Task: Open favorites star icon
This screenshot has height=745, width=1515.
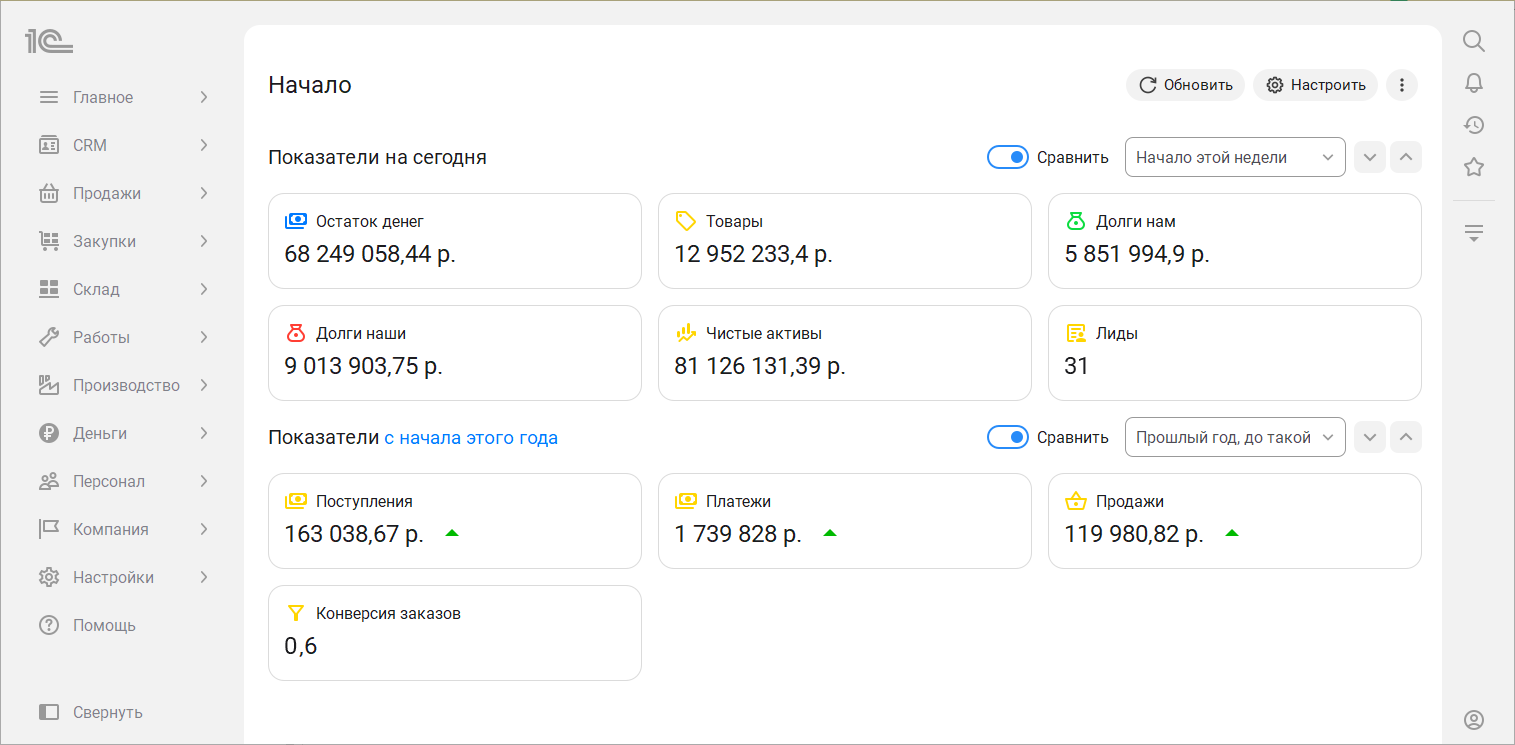Action: (1473, 167)
